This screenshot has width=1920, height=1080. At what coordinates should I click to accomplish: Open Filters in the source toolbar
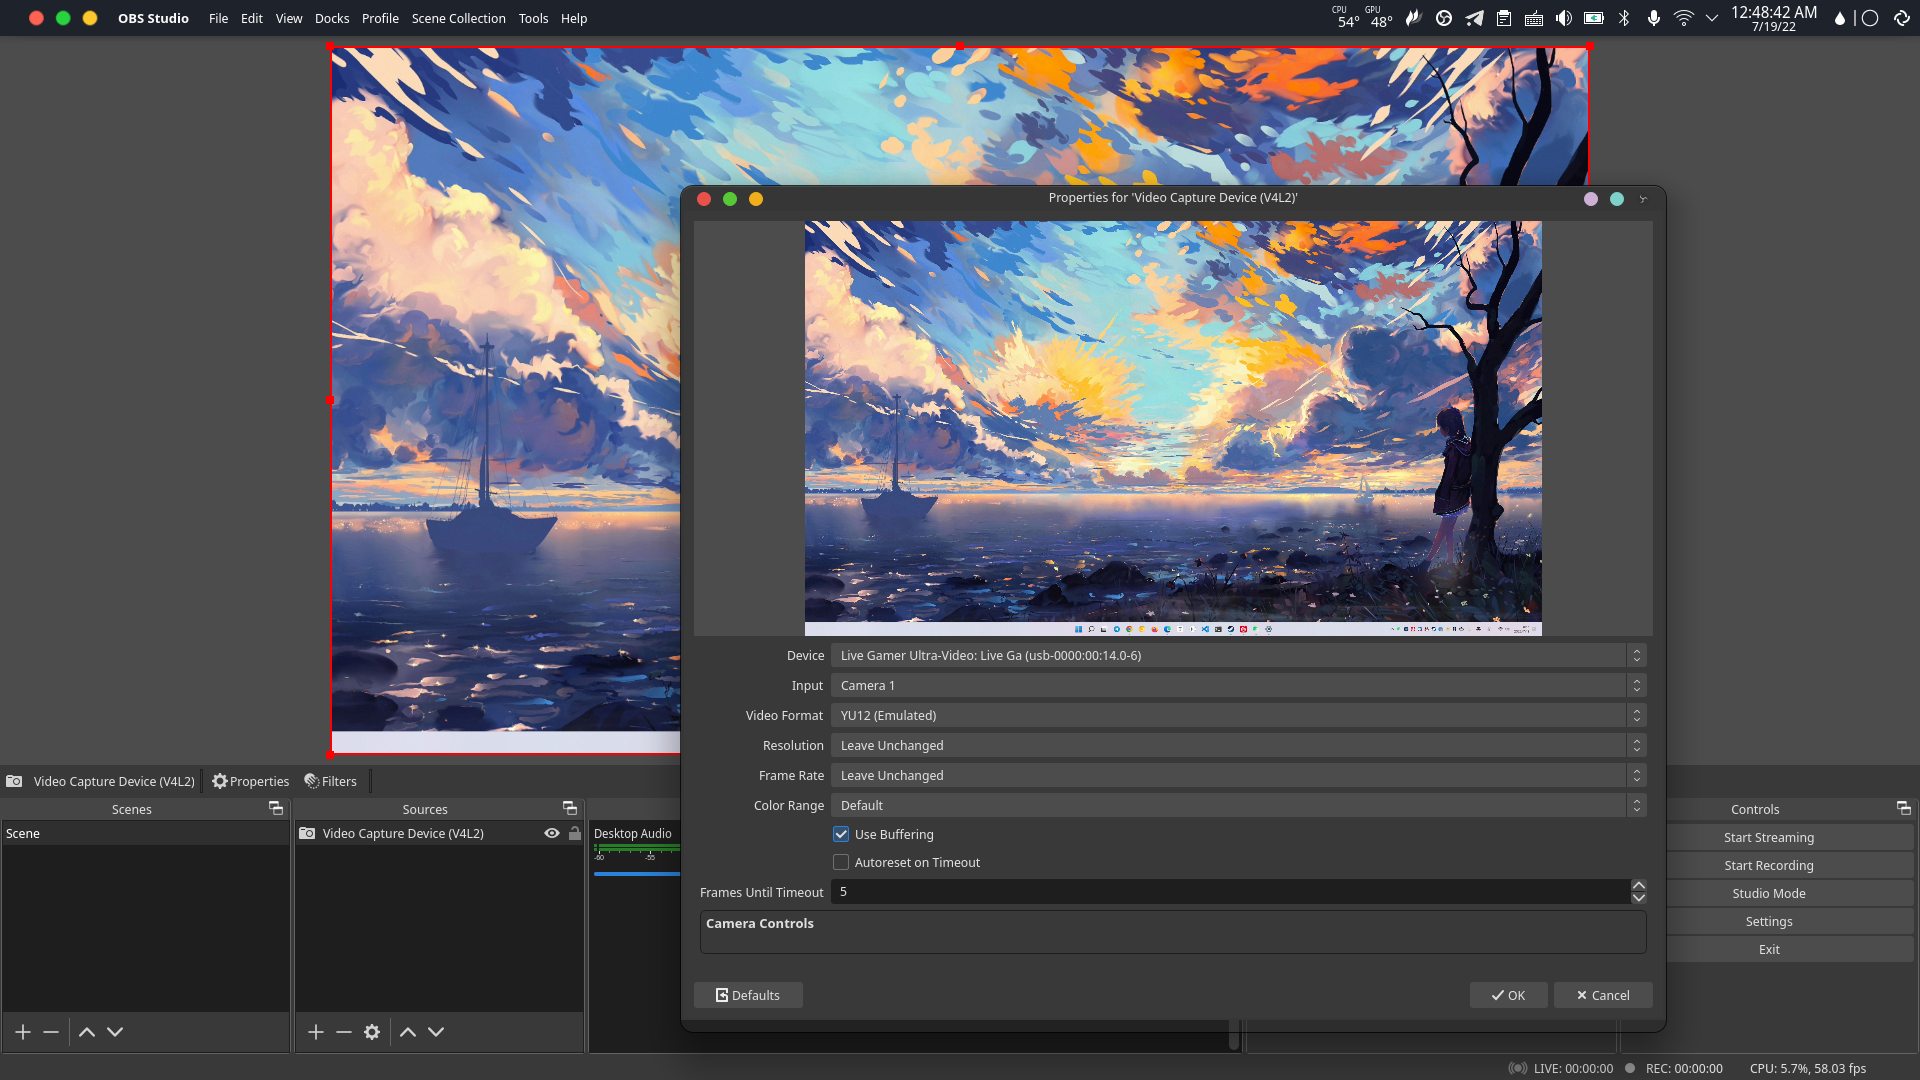(331, 781)
